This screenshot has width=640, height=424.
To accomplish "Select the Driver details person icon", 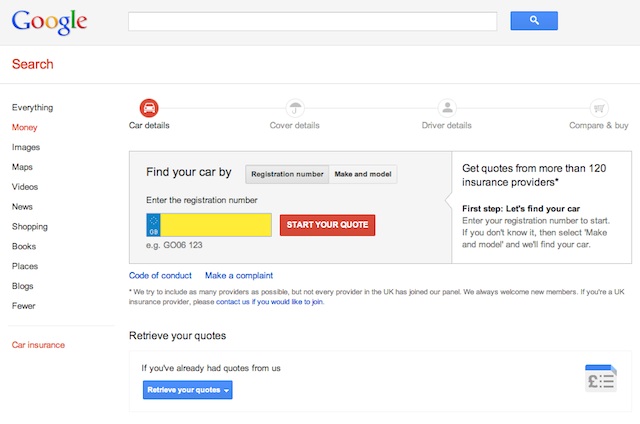I will point(447,108).
